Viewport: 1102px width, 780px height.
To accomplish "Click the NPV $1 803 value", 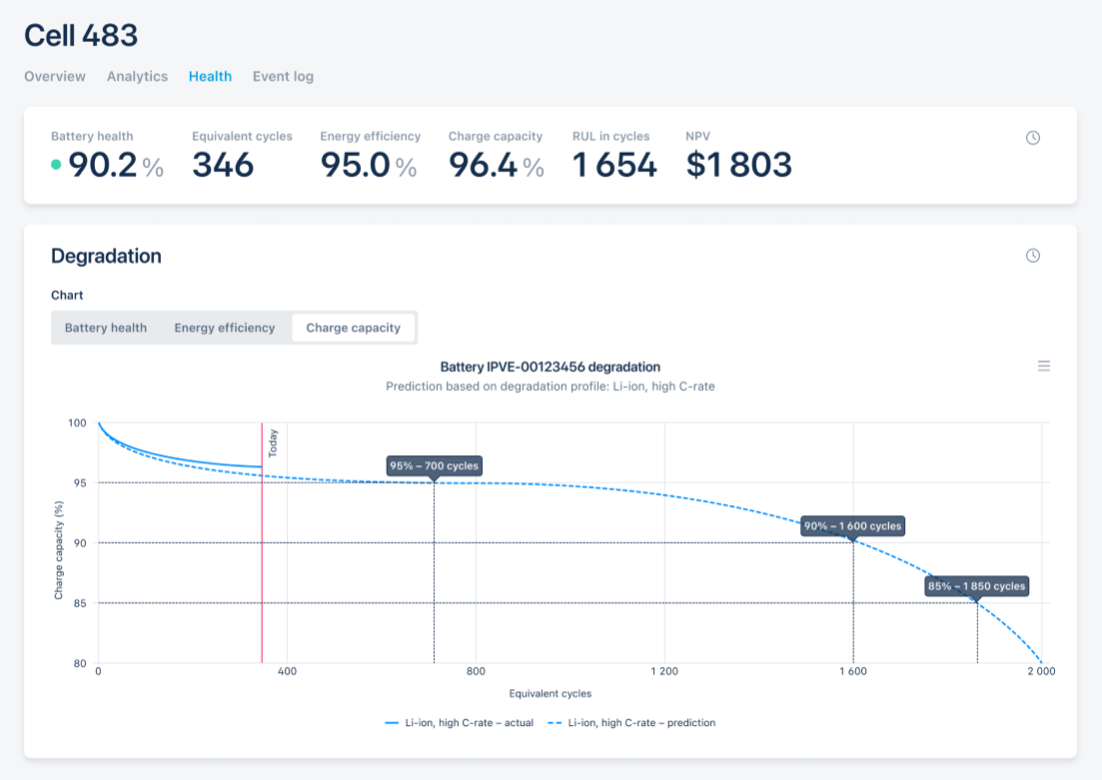I will pyautogui.click(x=739, y=165).
